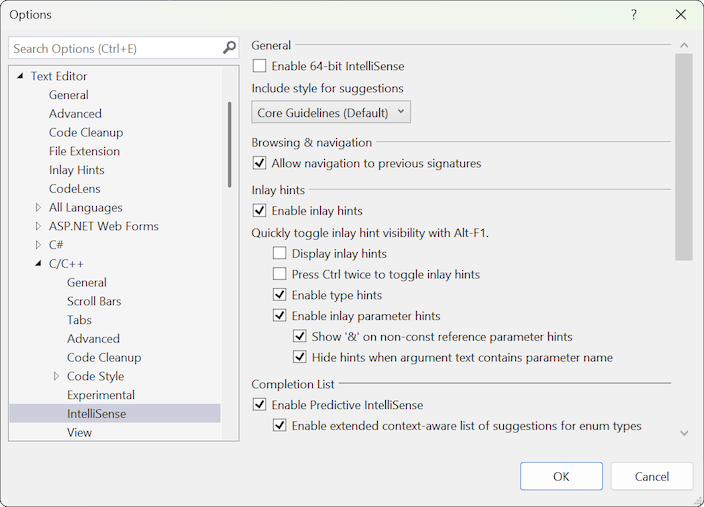Select CodeLens in the options tree
Viewport: 704px width, 507px height.
(x=75, y=189)
